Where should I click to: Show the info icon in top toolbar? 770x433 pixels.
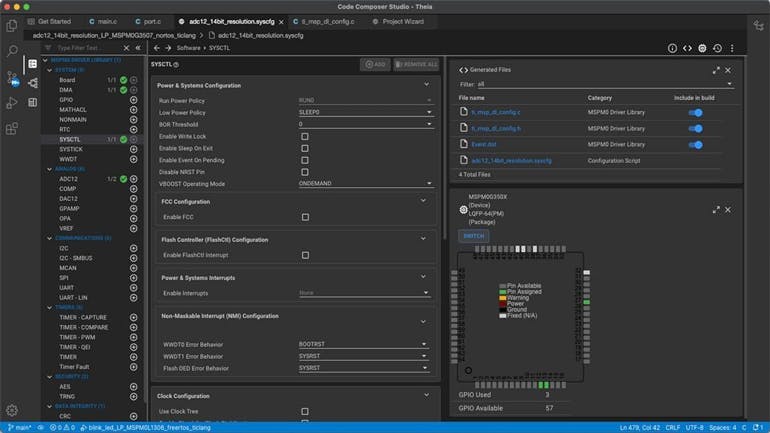(x=672, y=48)
